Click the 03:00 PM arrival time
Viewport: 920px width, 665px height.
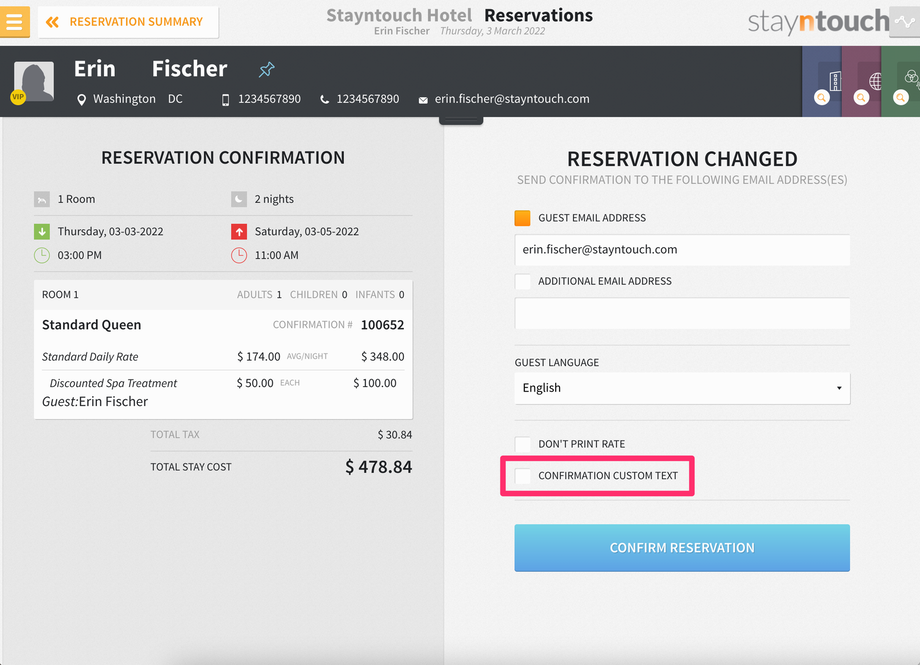pyautogui.click(x=80, y=255)
